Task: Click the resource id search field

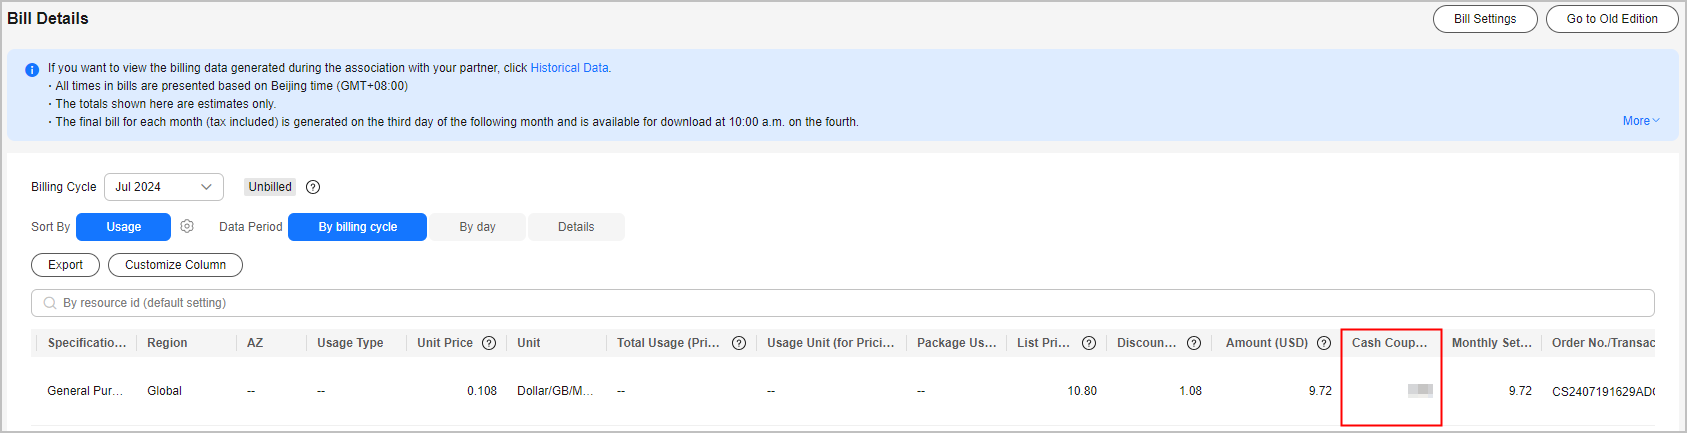Action: 842,303
